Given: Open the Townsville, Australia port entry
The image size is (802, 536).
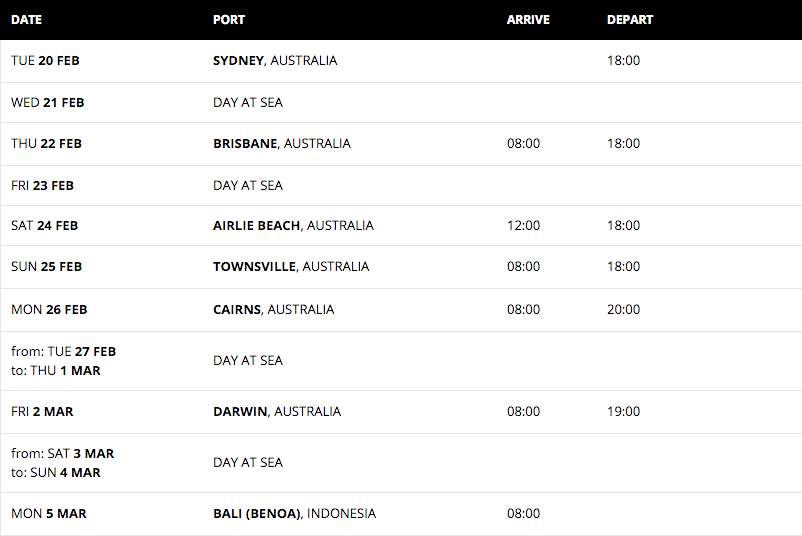Looking at the screenshot, I should click(291, 266).
